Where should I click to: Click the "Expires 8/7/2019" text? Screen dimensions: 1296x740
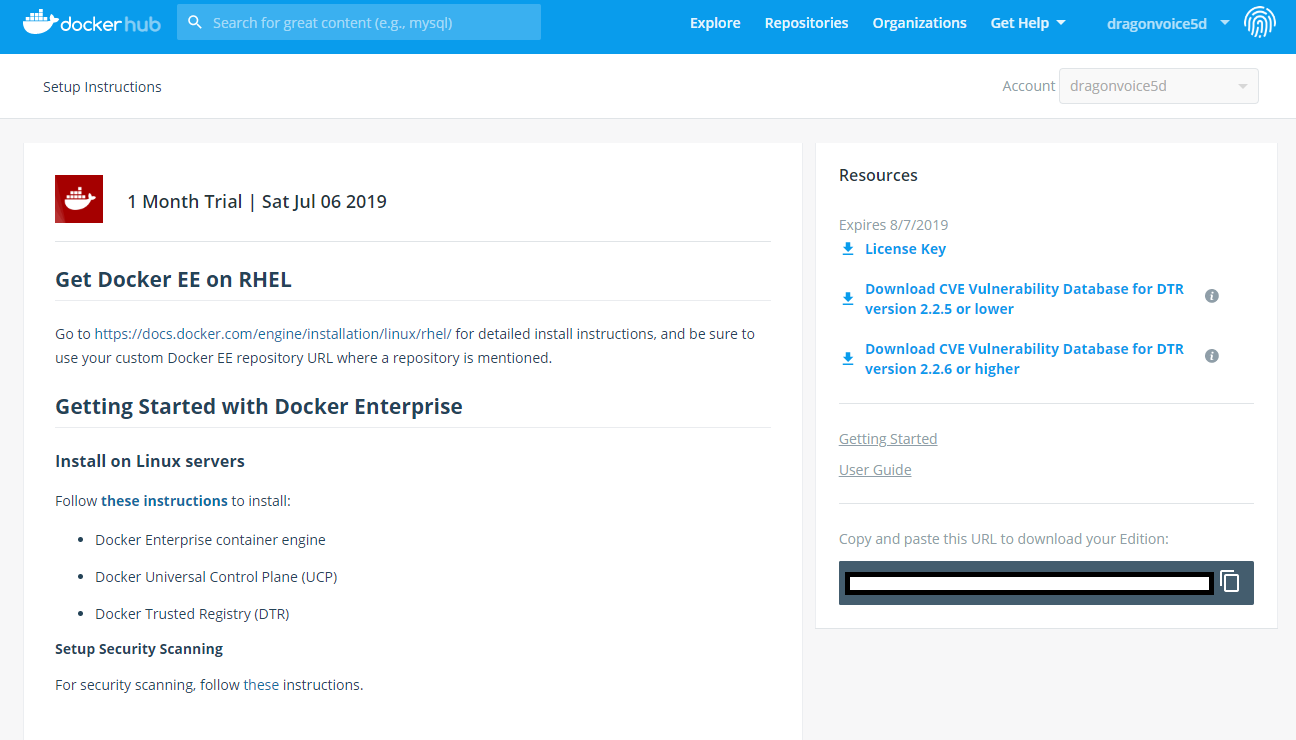click(893, 225)
